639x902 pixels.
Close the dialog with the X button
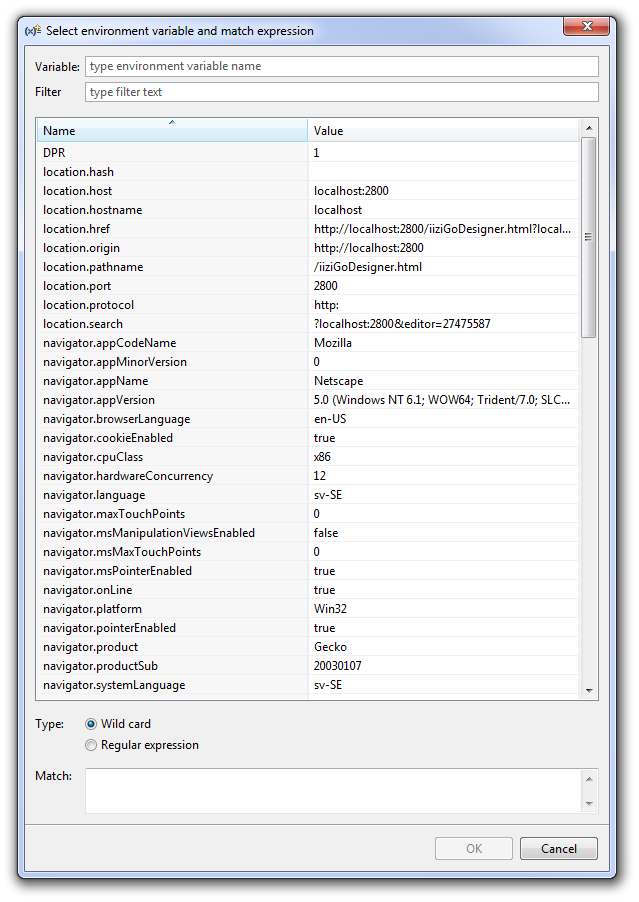[x=587, y=26]
